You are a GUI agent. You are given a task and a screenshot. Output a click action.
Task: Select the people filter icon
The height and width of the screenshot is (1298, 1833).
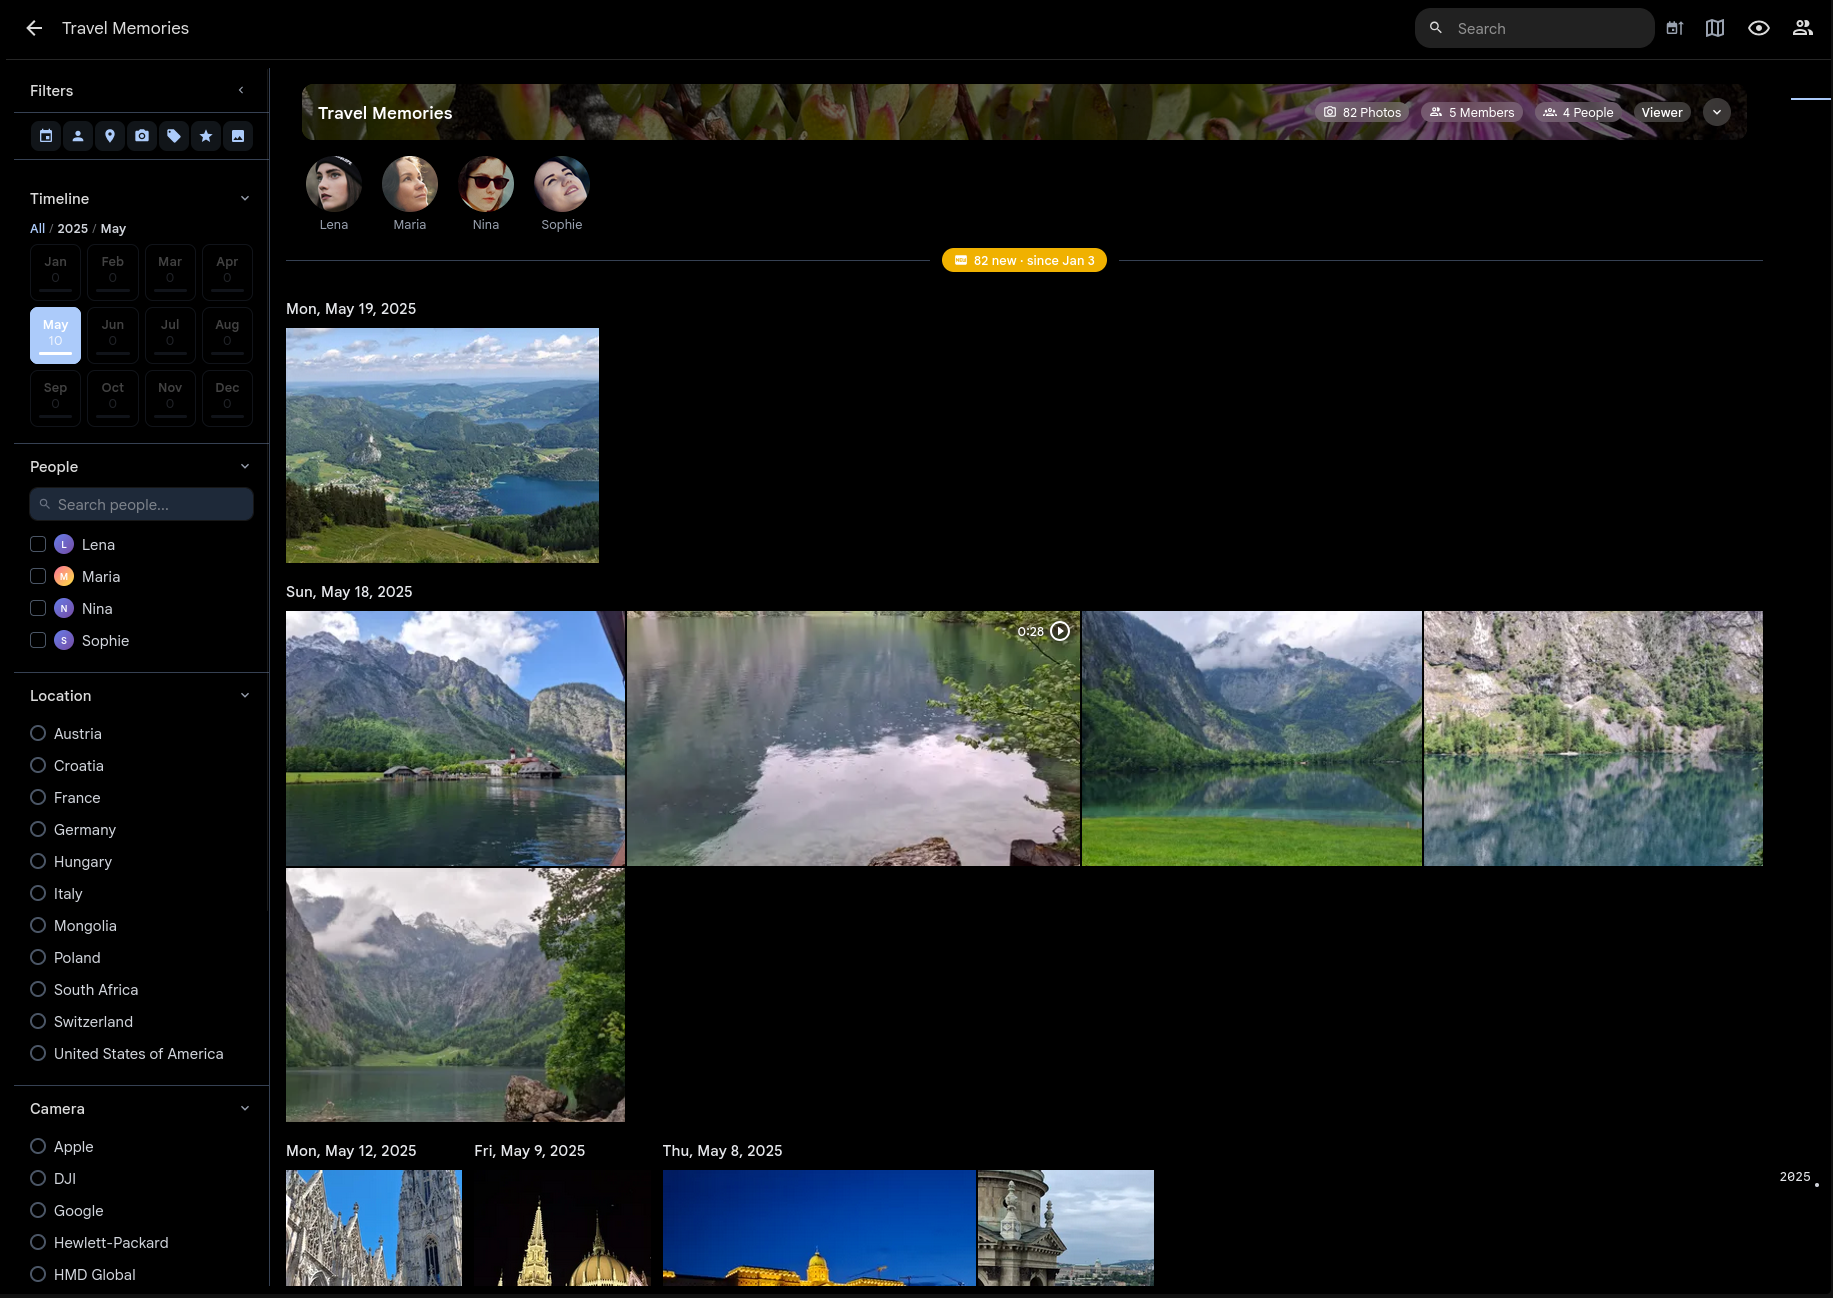click(78, 136)
